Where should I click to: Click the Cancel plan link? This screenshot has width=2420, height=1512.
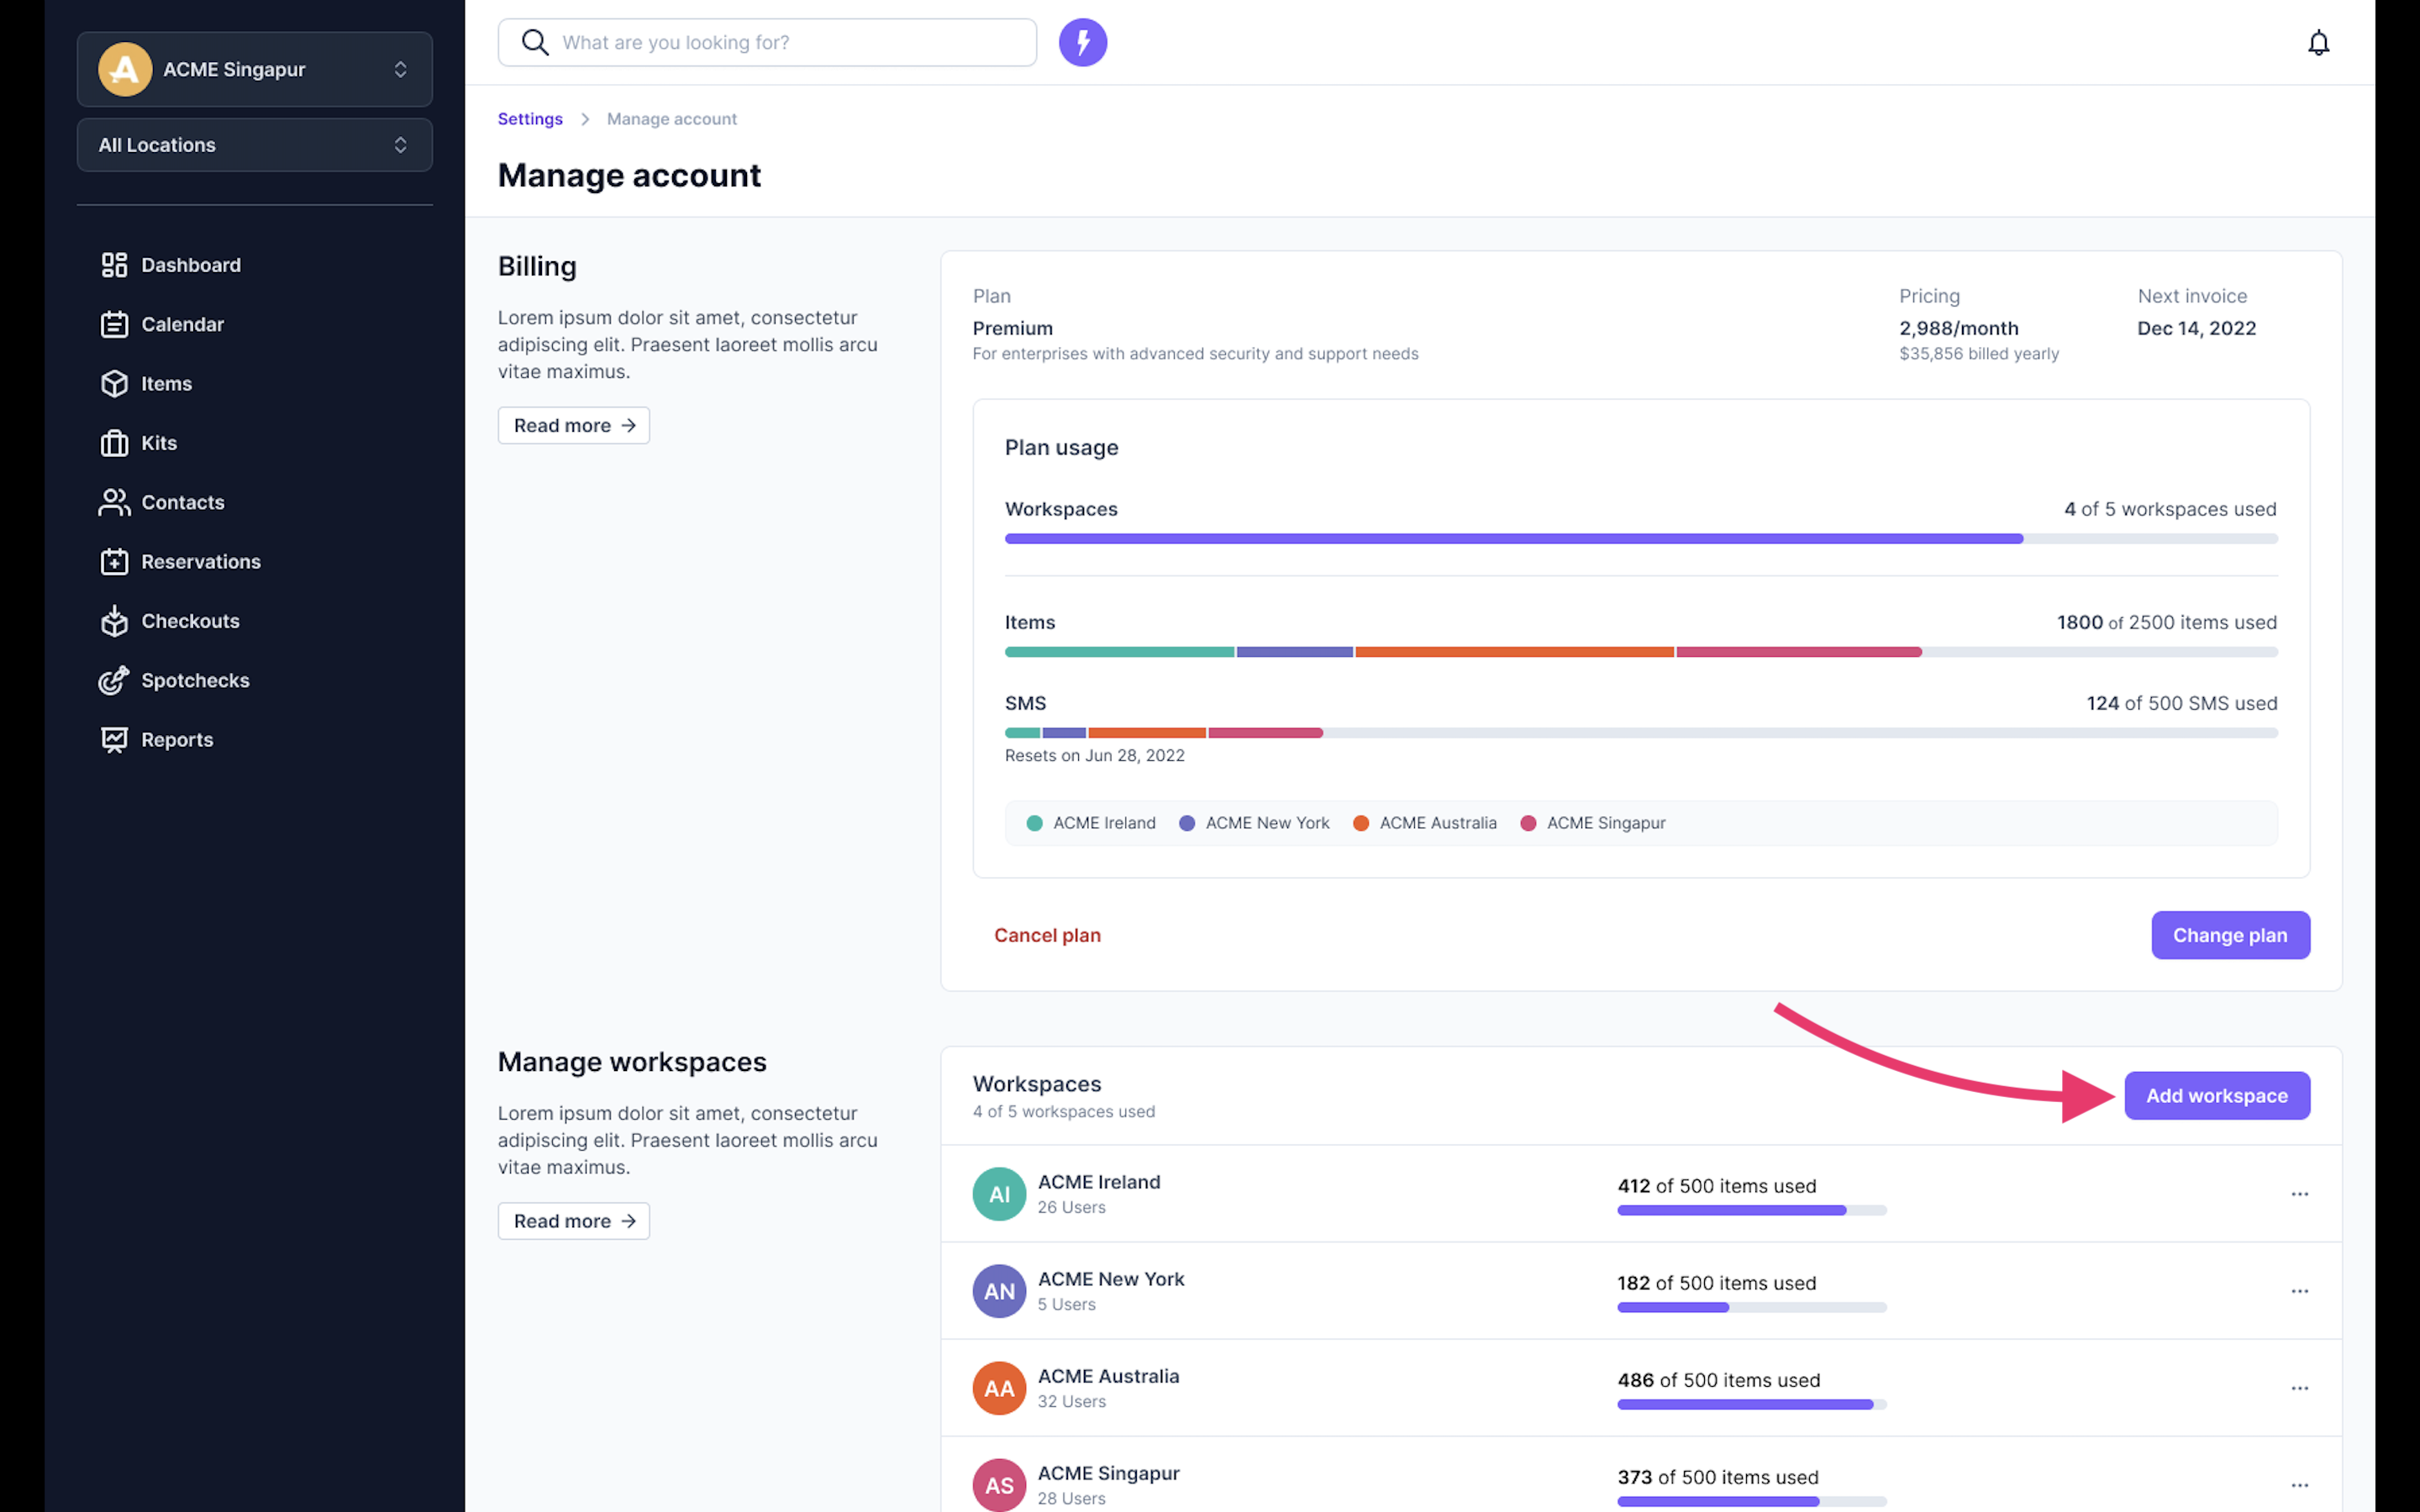(1047, 935)
